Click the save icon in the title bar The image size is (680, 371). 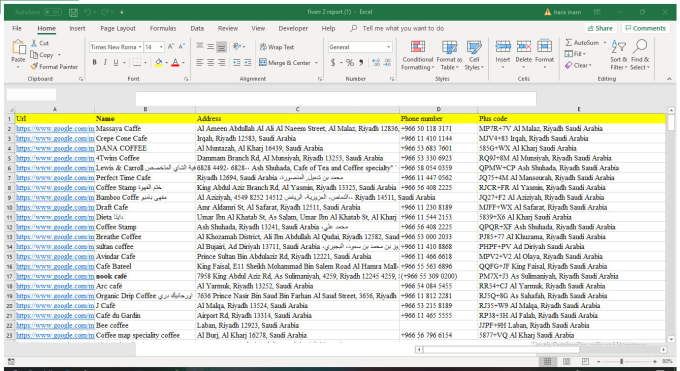click(x=73, y=12)
